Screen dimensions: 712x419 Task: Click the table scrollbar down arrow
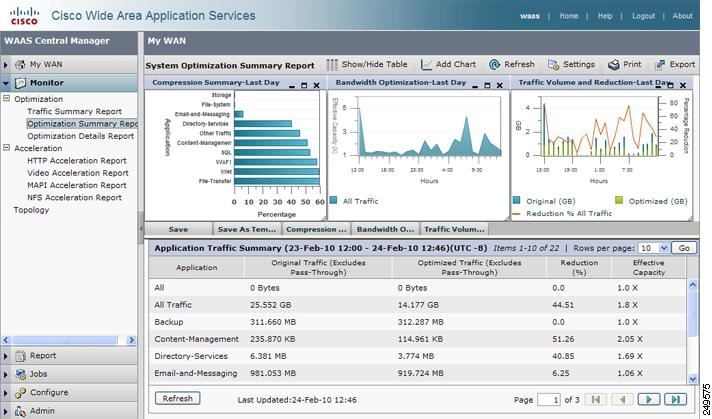692,379
